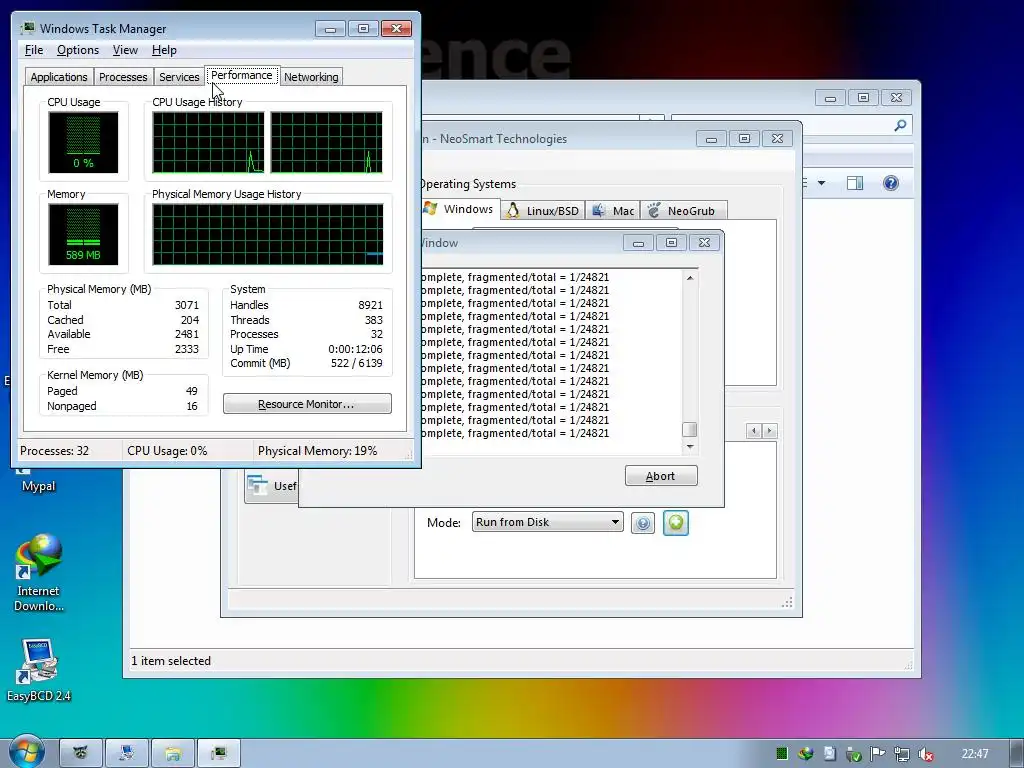Screen dimensions: 1024x768
Task: Click the Physical Memory Total value 3071
Action: pyautogui.click(x=187, y=305)
